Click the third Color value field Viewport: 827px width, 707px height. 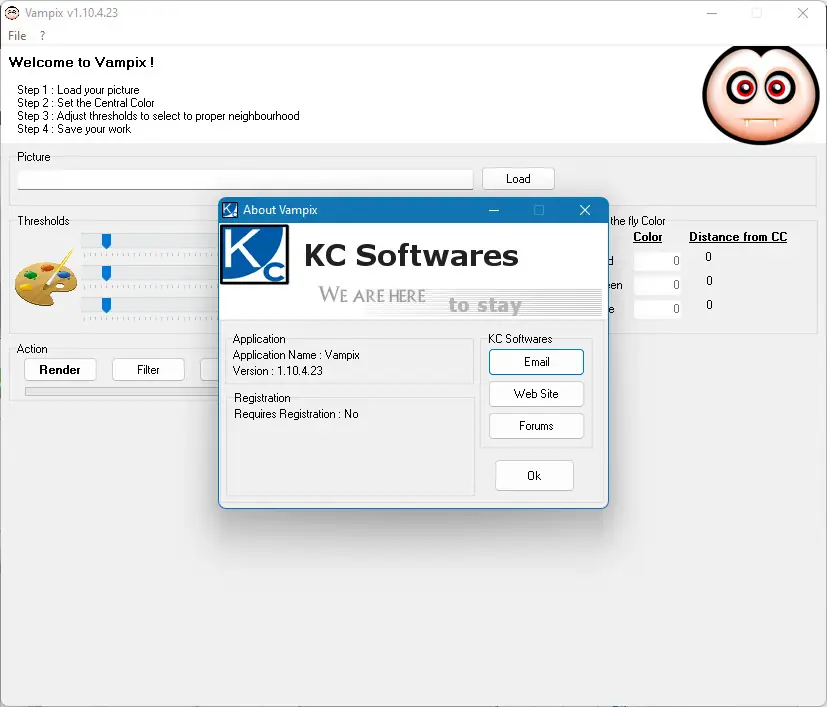[x=657, y=309]
